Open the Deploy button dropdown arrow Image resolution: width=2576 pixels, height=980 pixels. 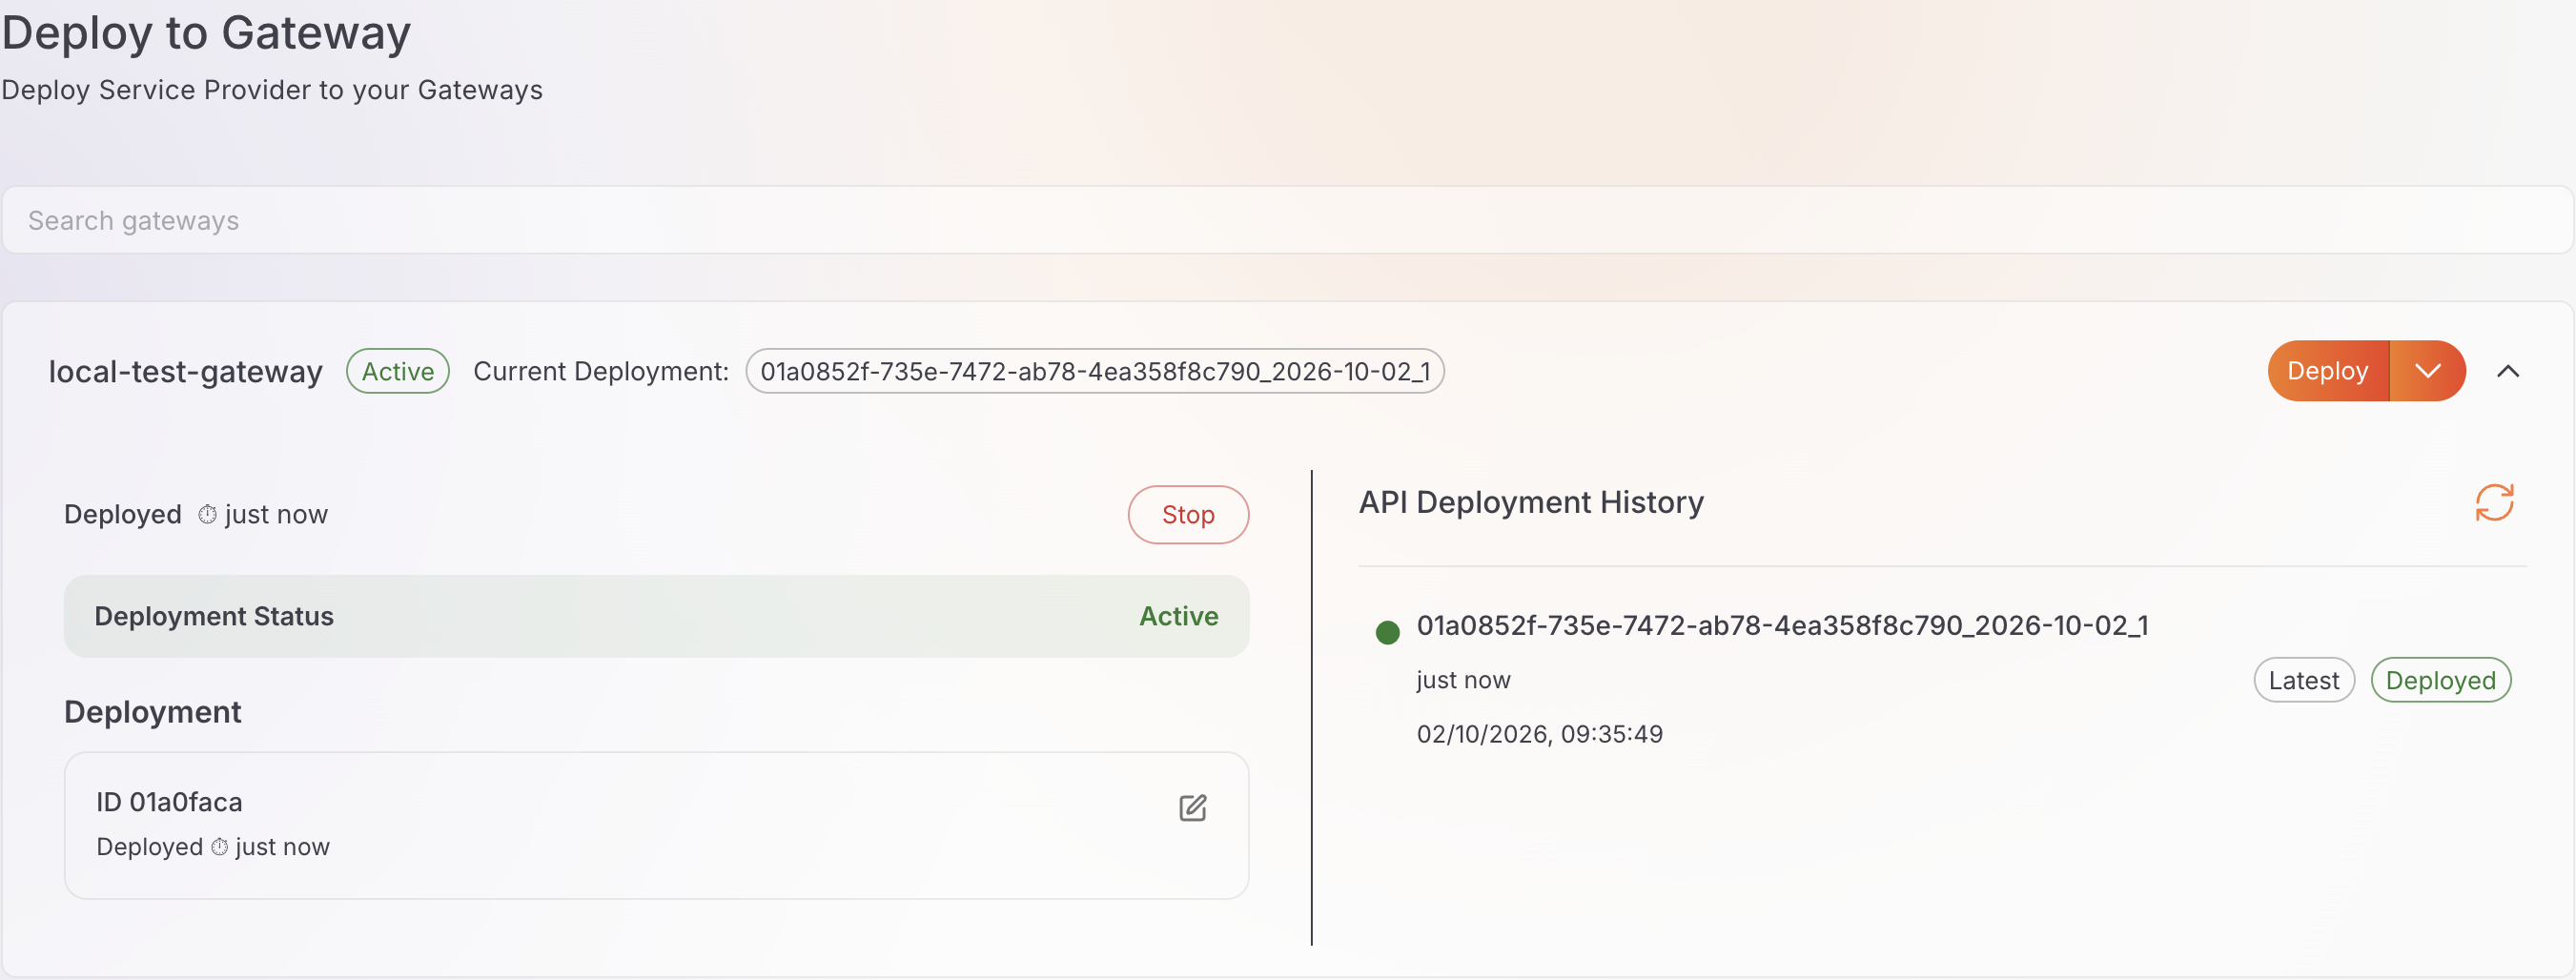click(x=2427, y=371)
